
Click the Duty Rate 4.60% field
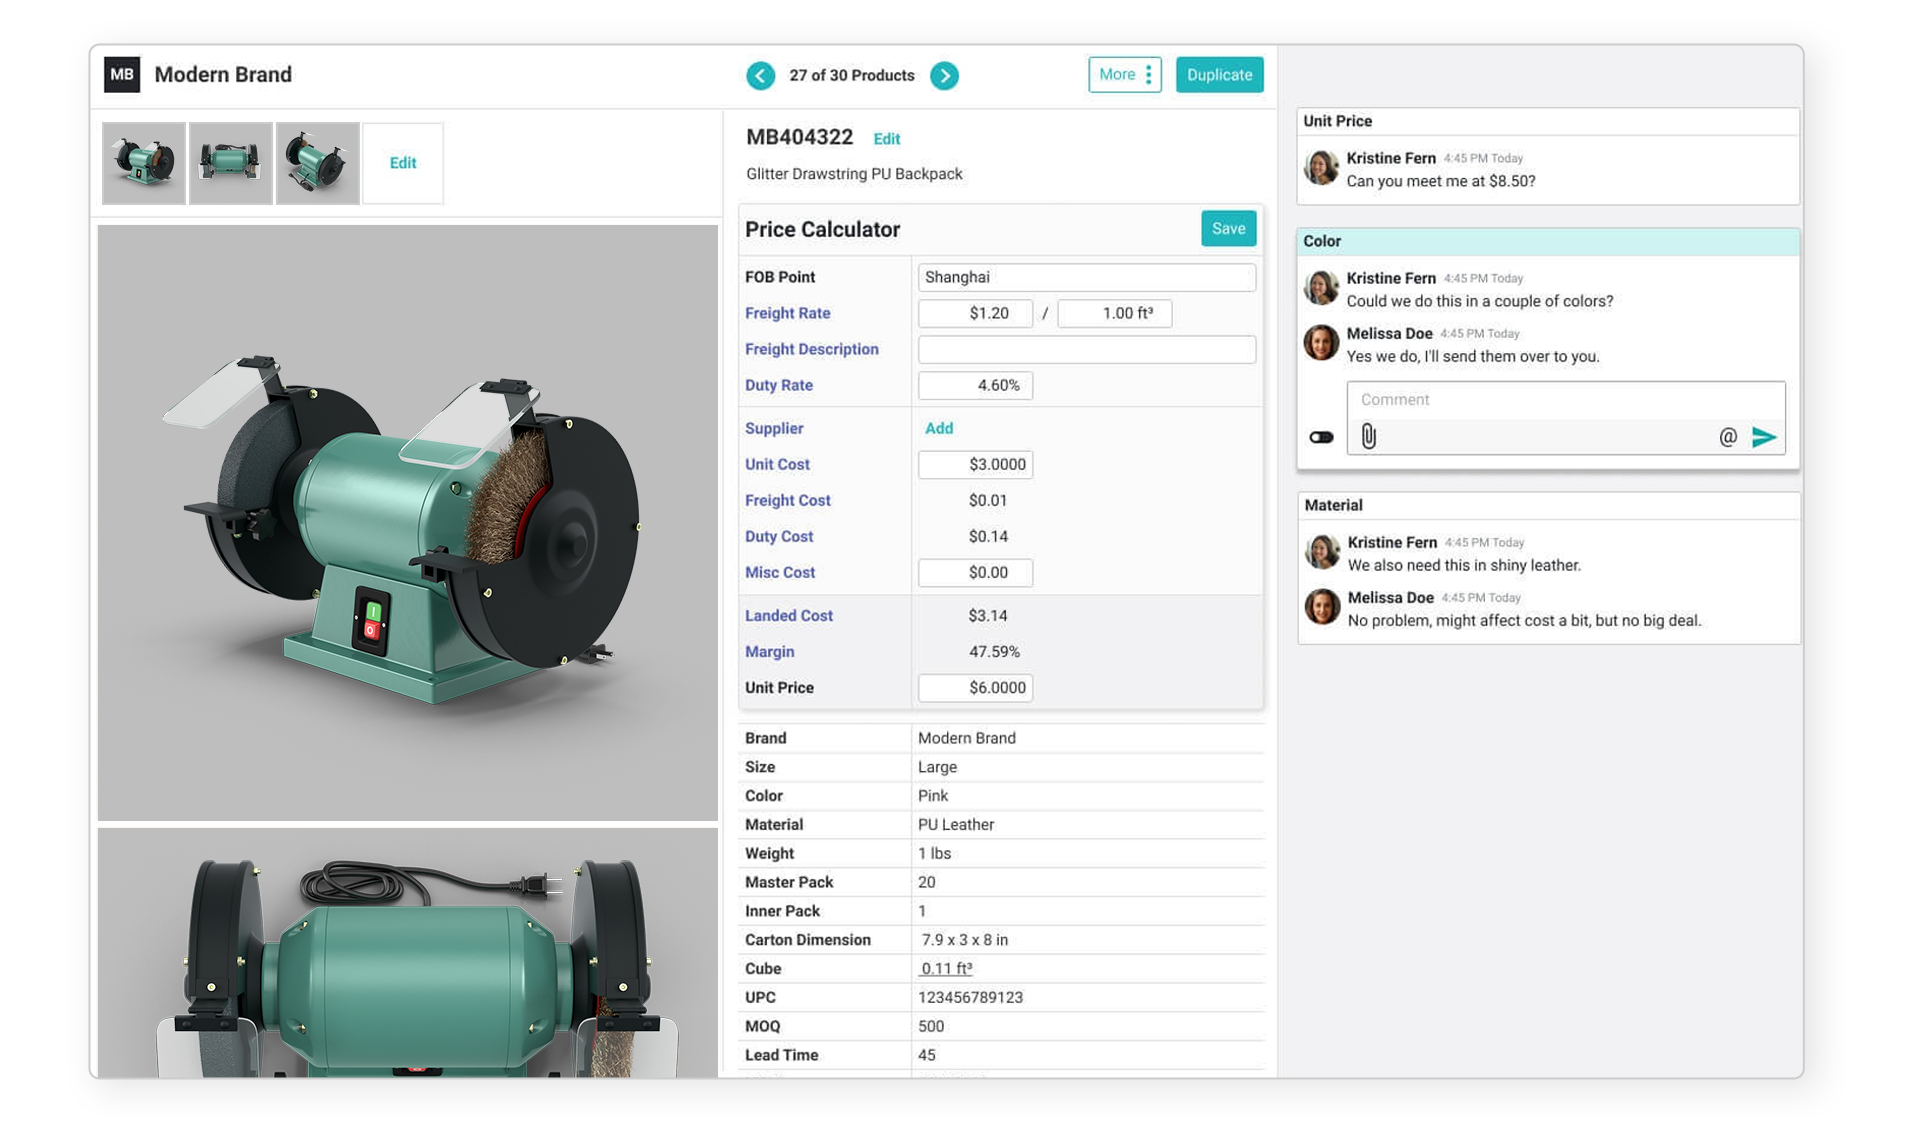tap(975, 385)
